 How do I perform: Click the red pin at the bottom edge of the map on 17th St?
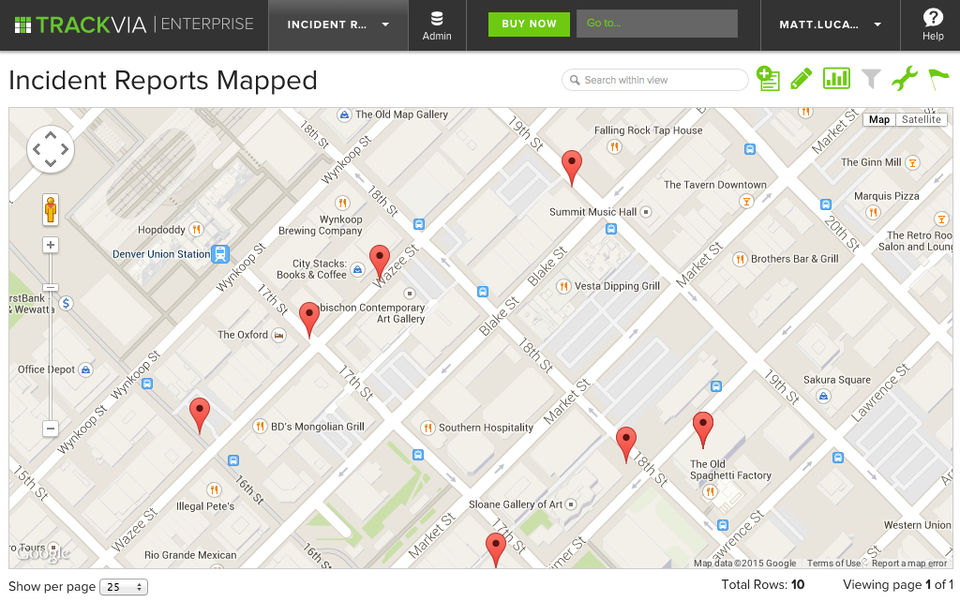pyautogui.click(x=495, y=550)
